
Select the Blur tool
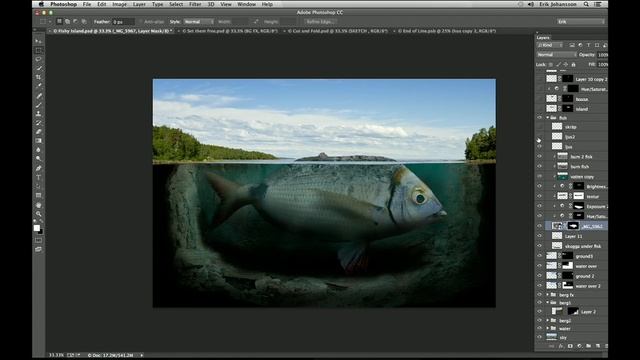pos(38,150)
